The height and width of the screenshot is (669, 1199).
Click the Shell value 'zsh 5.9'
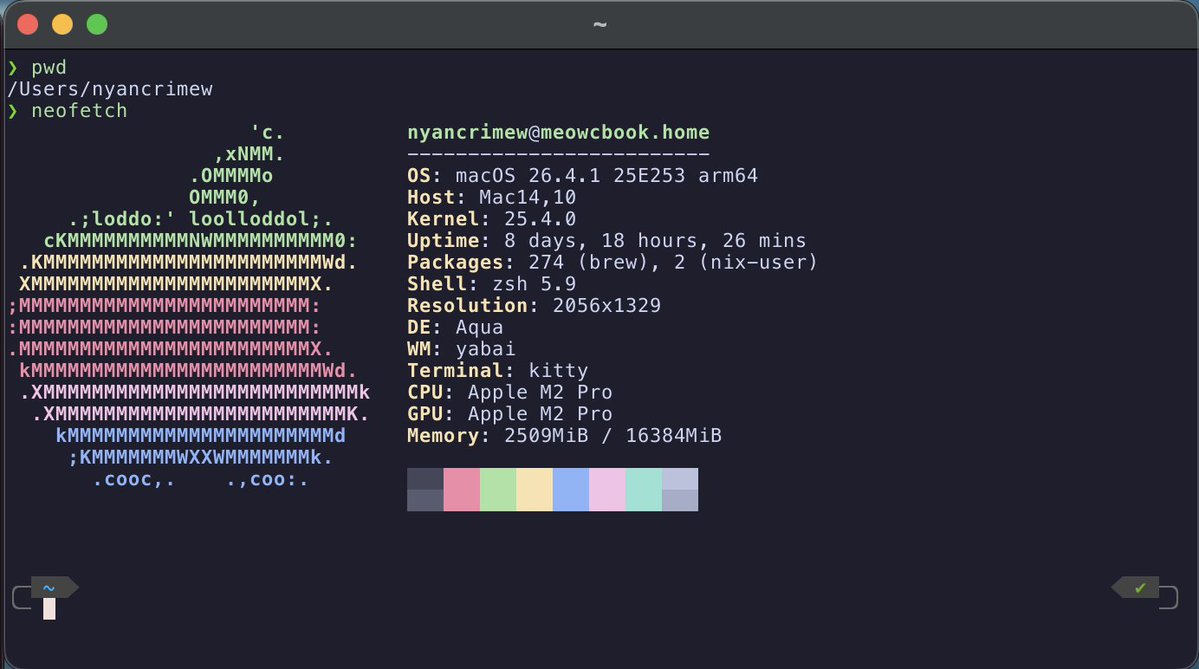point(534,284)
